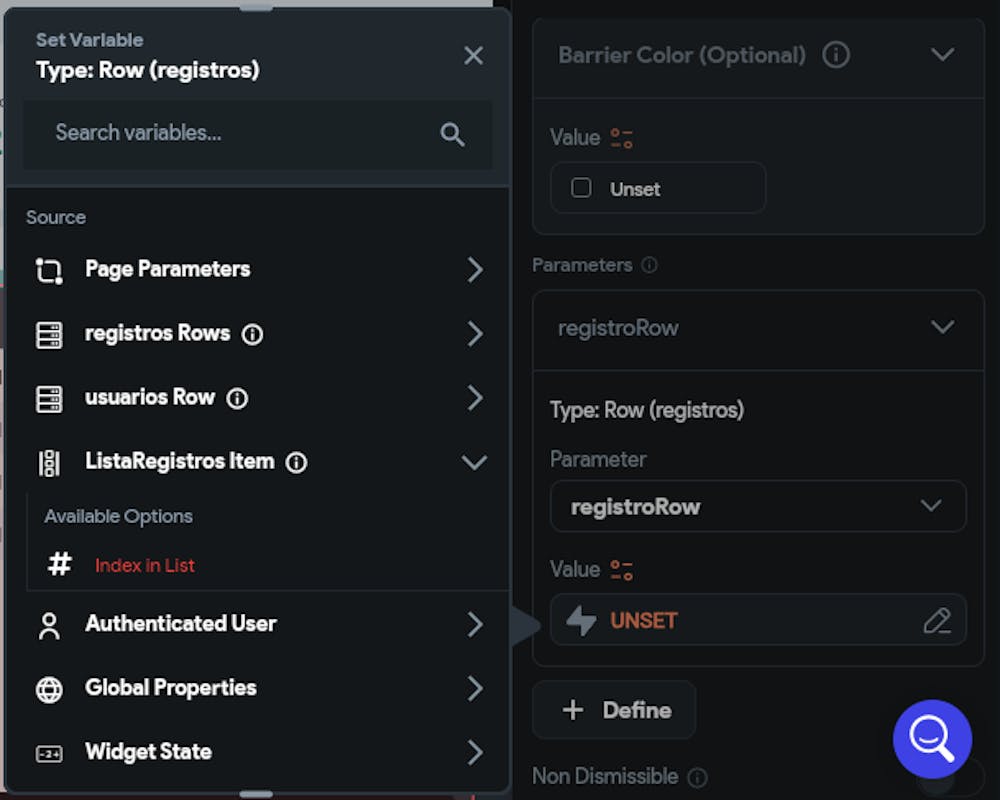Open the blue floating search button
1000x800 pixels.
[x=932, y=739]
